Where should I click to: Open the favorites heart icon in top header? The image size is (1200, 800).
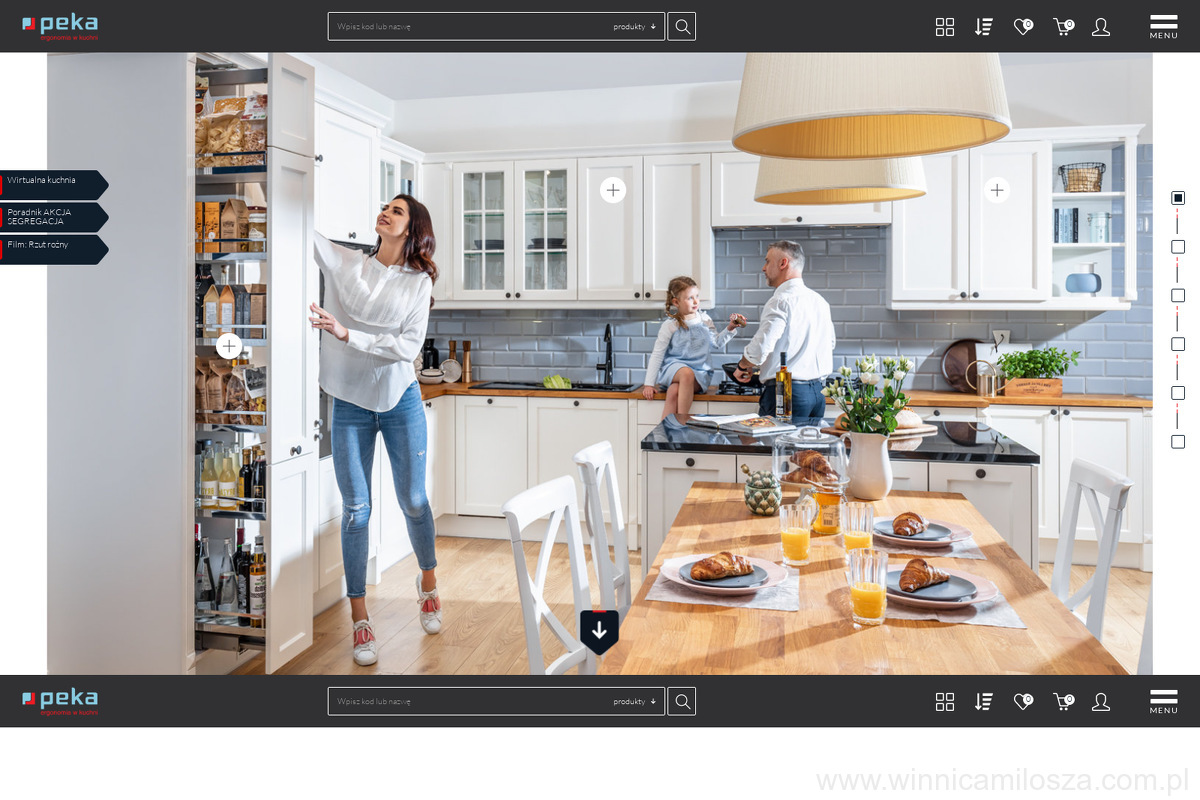[1022, 27]
